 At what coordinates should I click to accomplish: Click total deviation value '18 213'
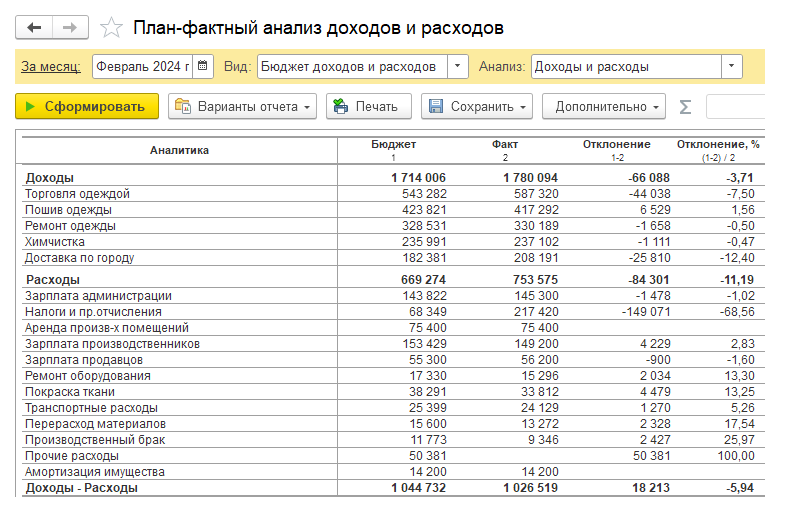[651, 488]
